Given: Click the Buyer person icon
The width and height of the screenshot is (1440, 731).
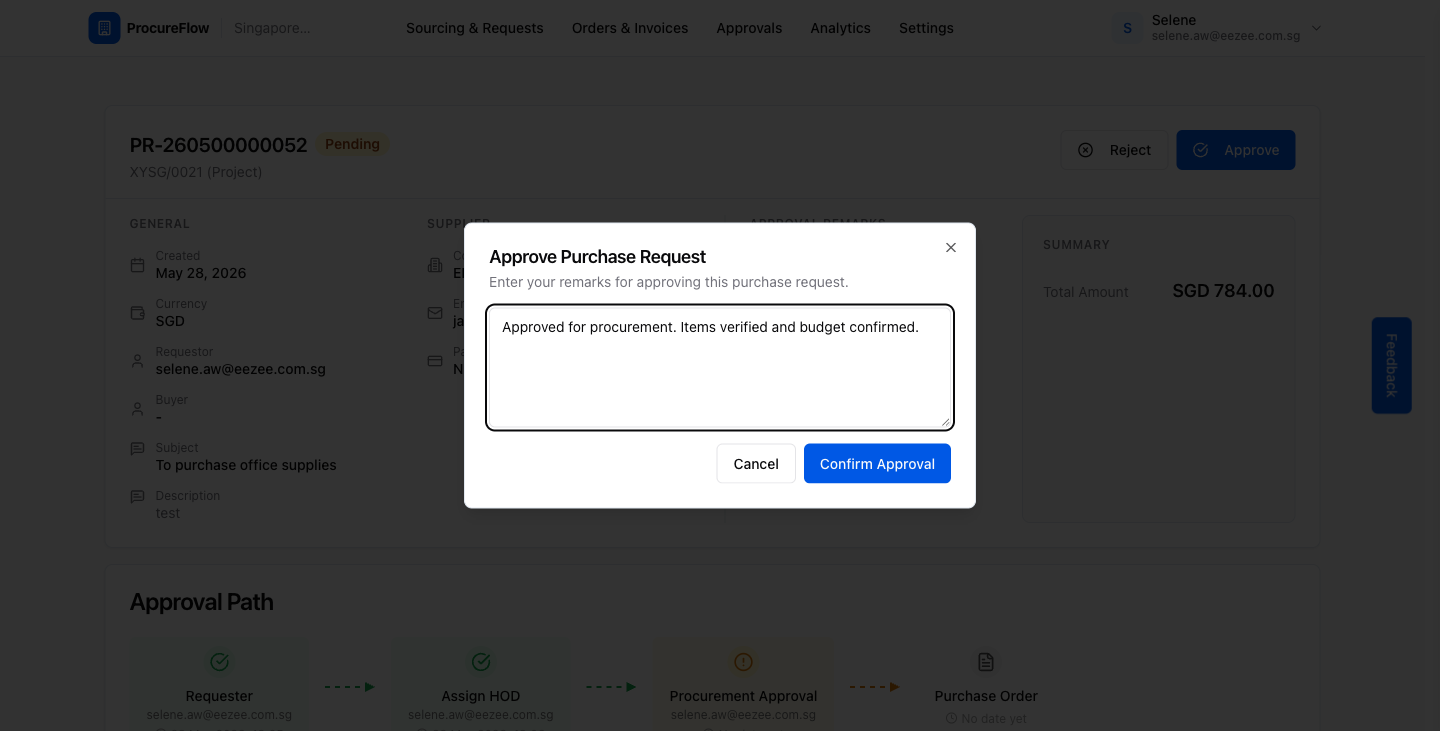Looking at the screenshot, I should (x=138, y=409).
